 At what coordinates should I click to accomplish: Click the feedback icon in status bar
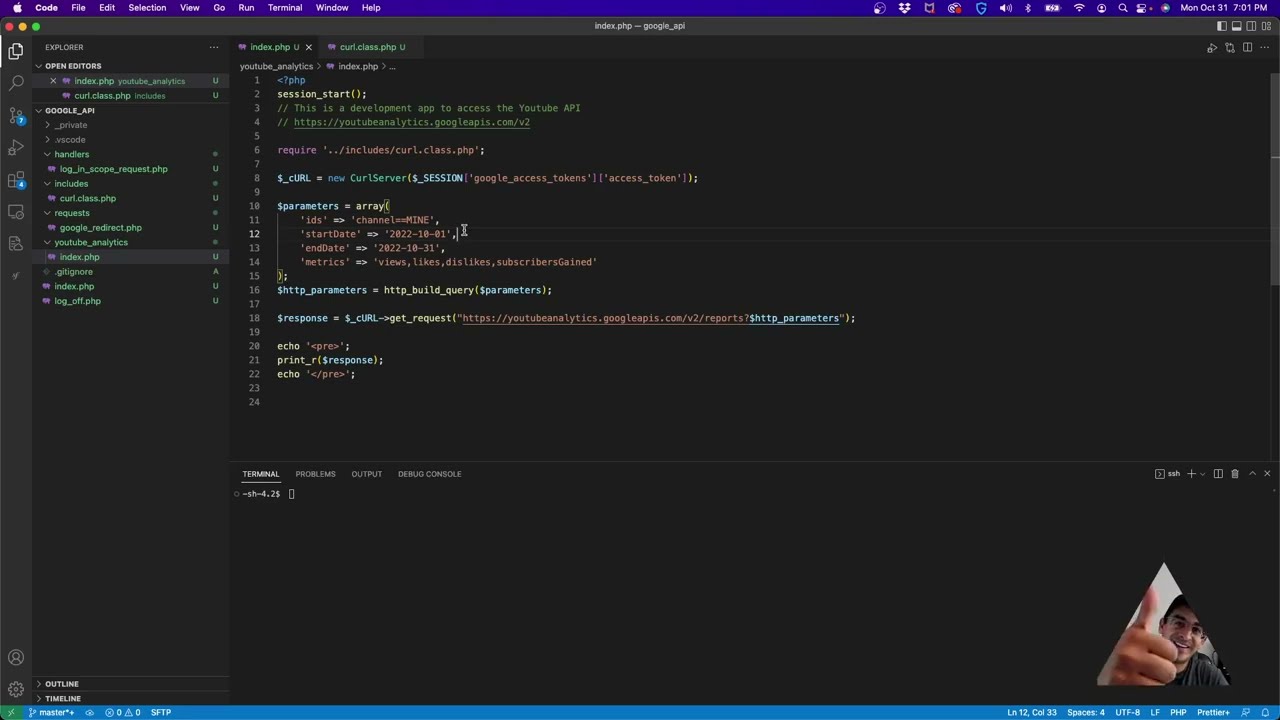(1246, 712)
